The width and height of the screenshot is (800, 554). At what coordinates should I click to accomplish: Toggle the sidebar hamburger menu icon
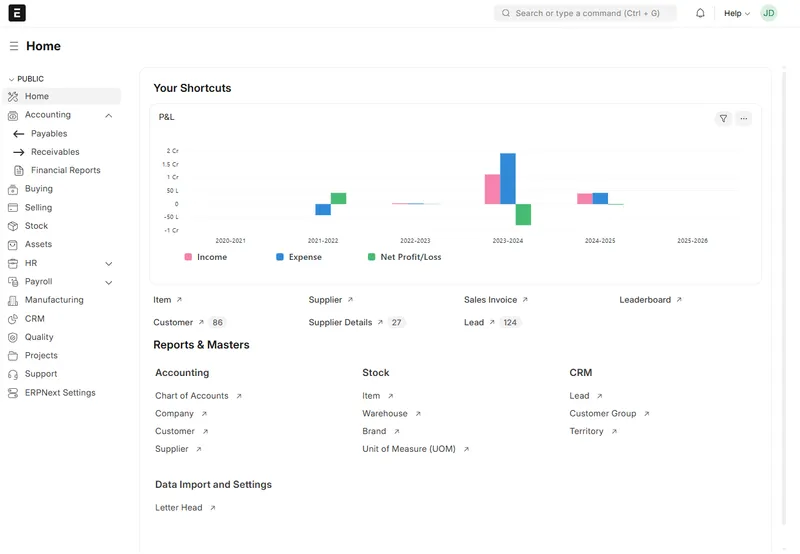point(14,46)
